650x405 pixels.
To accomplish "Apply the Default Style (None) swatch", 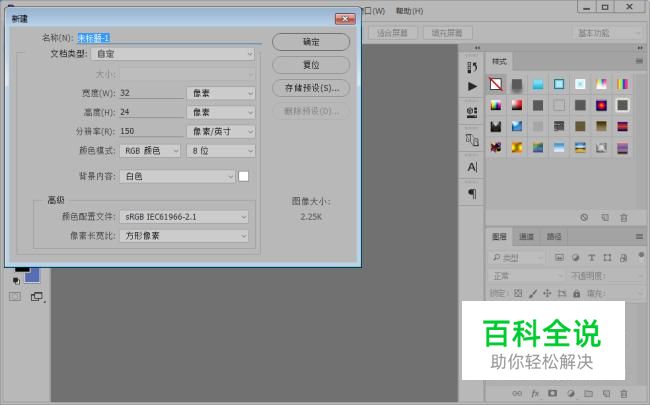I will [x=496, y=84].
